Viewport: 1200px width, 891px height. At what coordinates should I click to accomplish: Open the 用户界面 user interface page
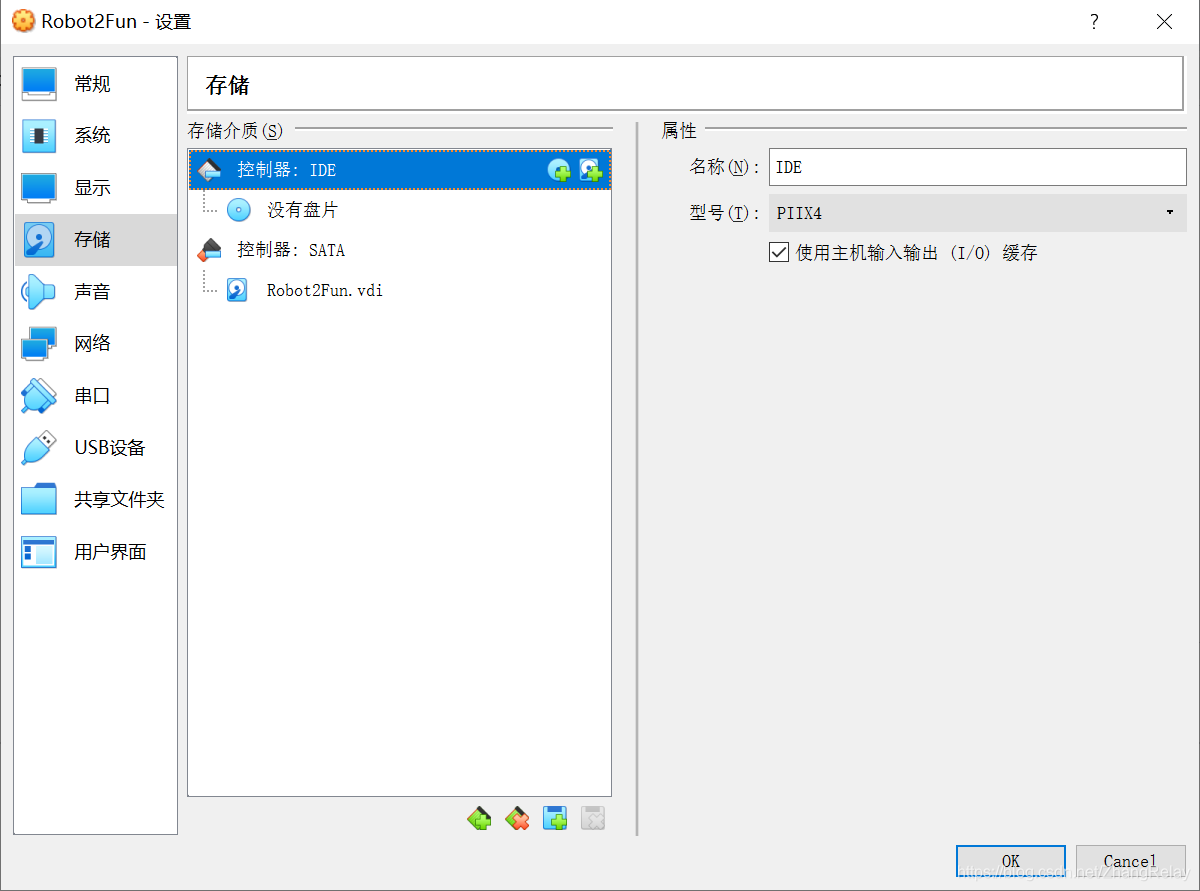tap(96, 552)
